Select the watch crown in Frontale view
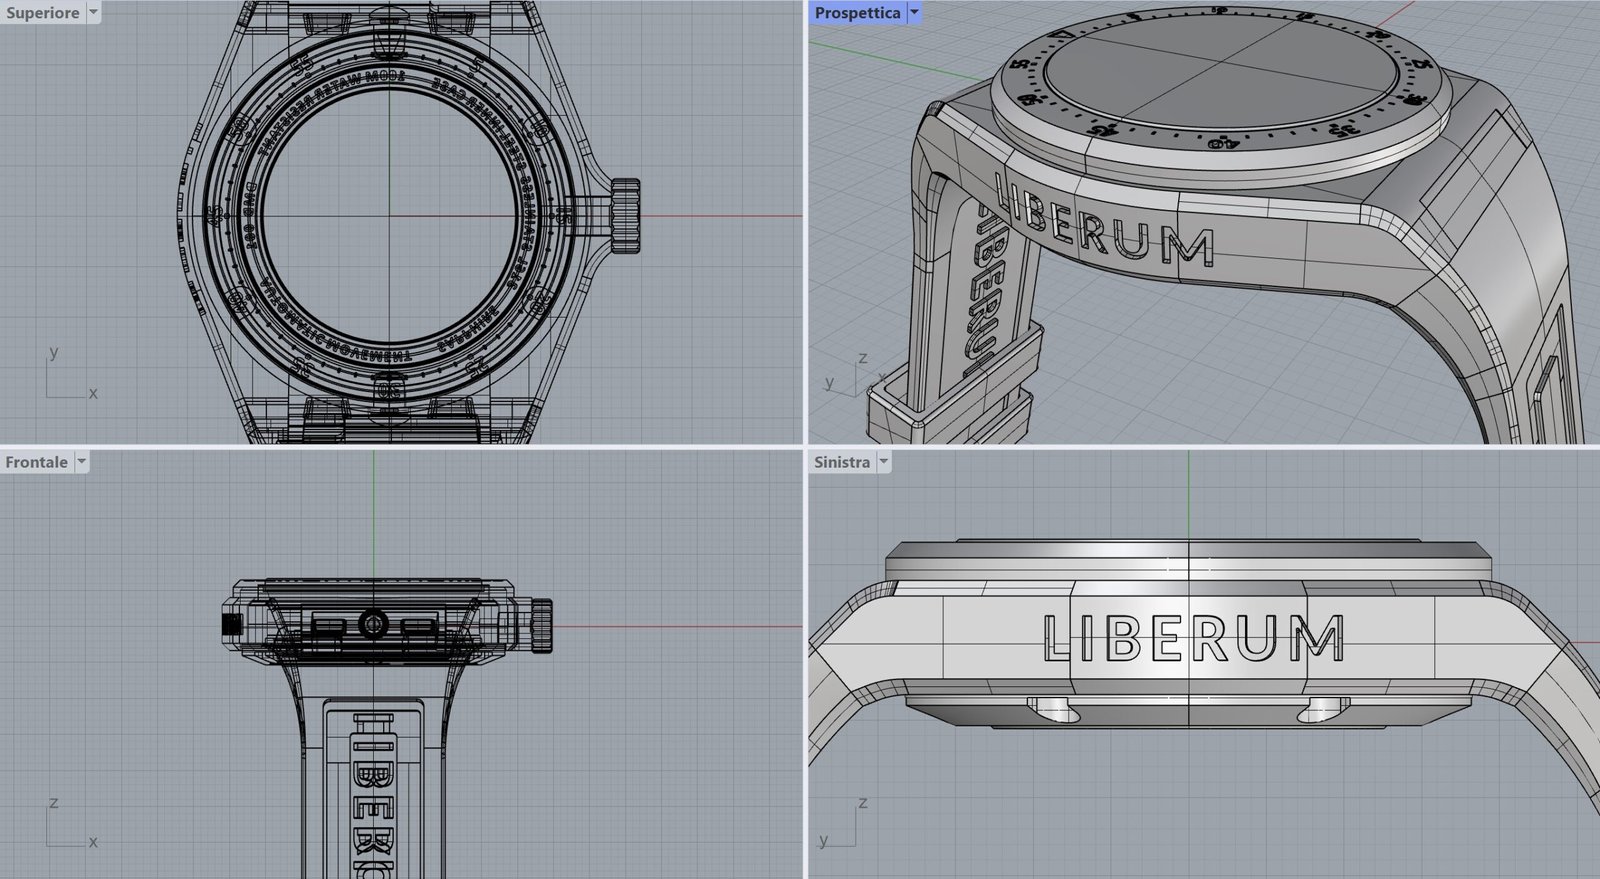Screen dimensions: 1600x879 542,625
